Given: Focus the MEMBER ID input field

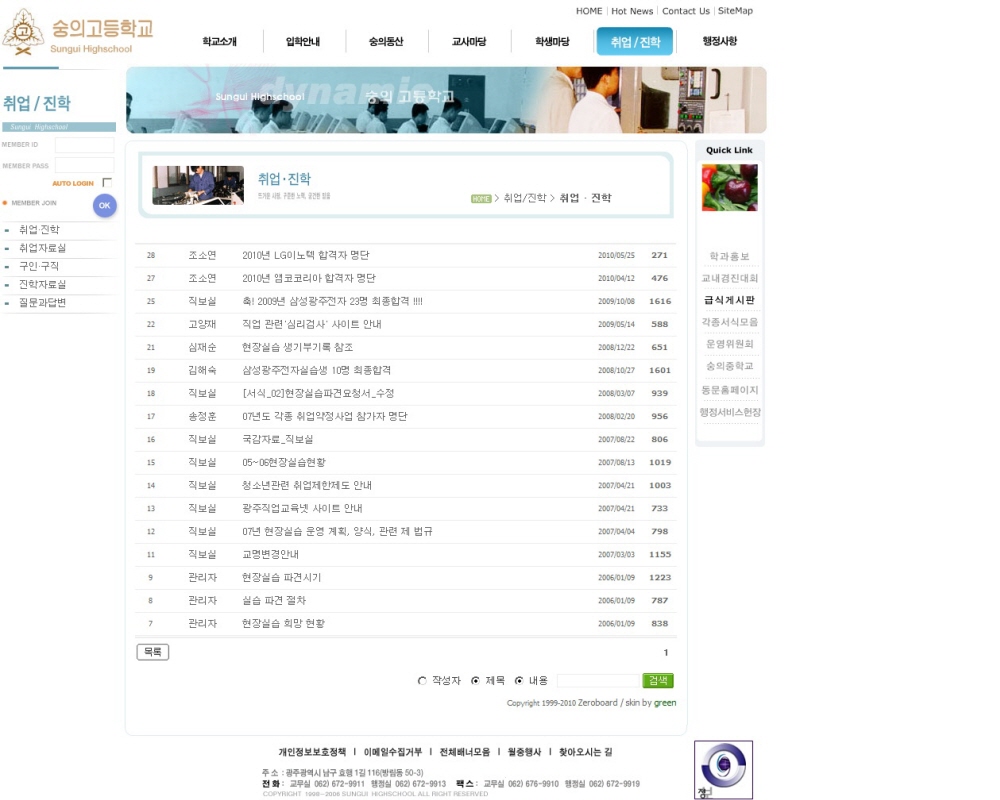Looking at the screenshot, I should [84, 145].
